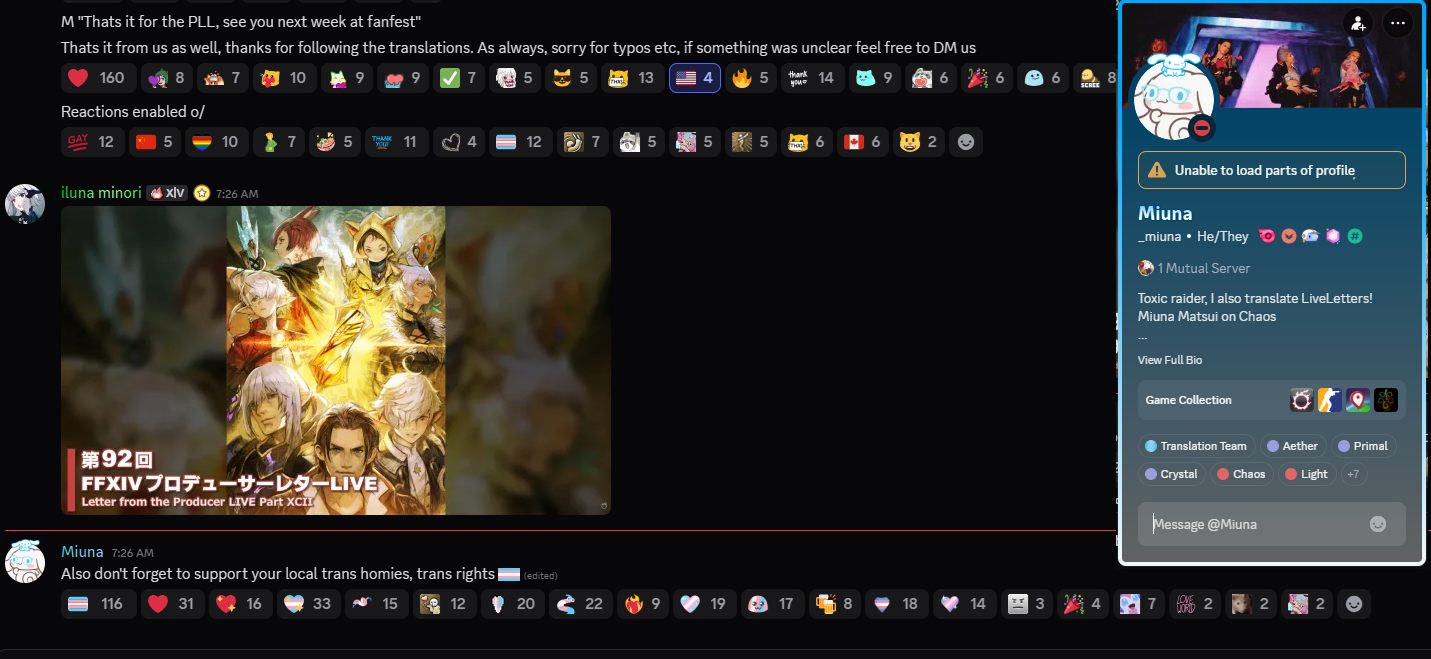This screenshot has width=1431, height=659.
Task: Toggle the rainbow pride heart reaction with 10
Action: 215,142
